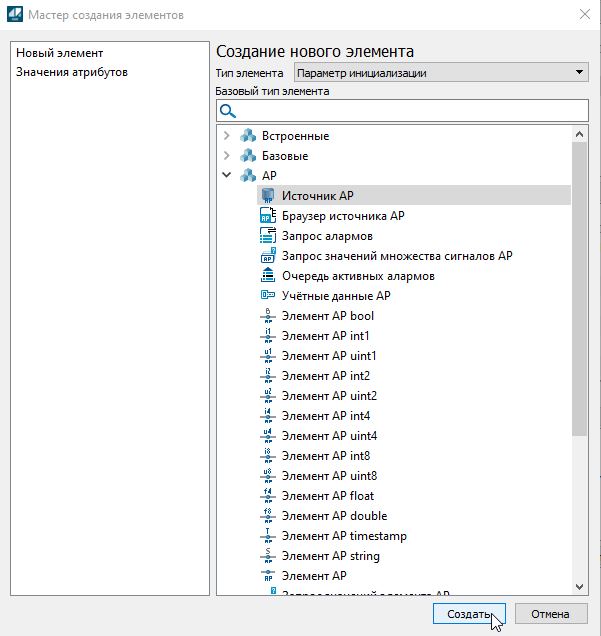Click the Базовый тип элемента search field
Image resolution: width=601 pixels, height=636 pixels.
[410, 110]
